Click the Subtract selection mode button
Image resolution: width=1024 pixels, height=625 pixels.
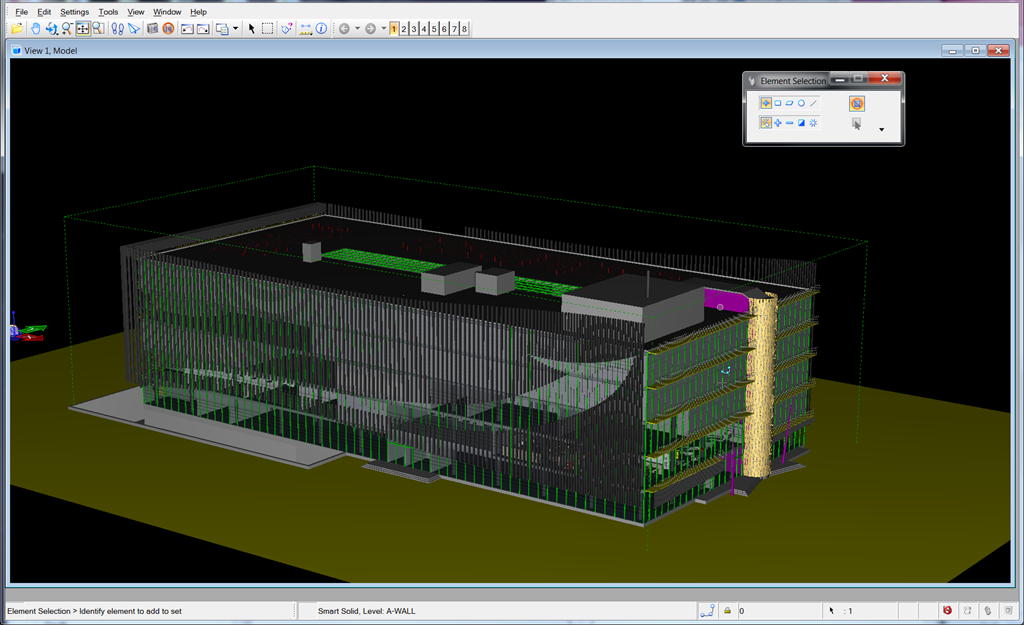point(789,123)
